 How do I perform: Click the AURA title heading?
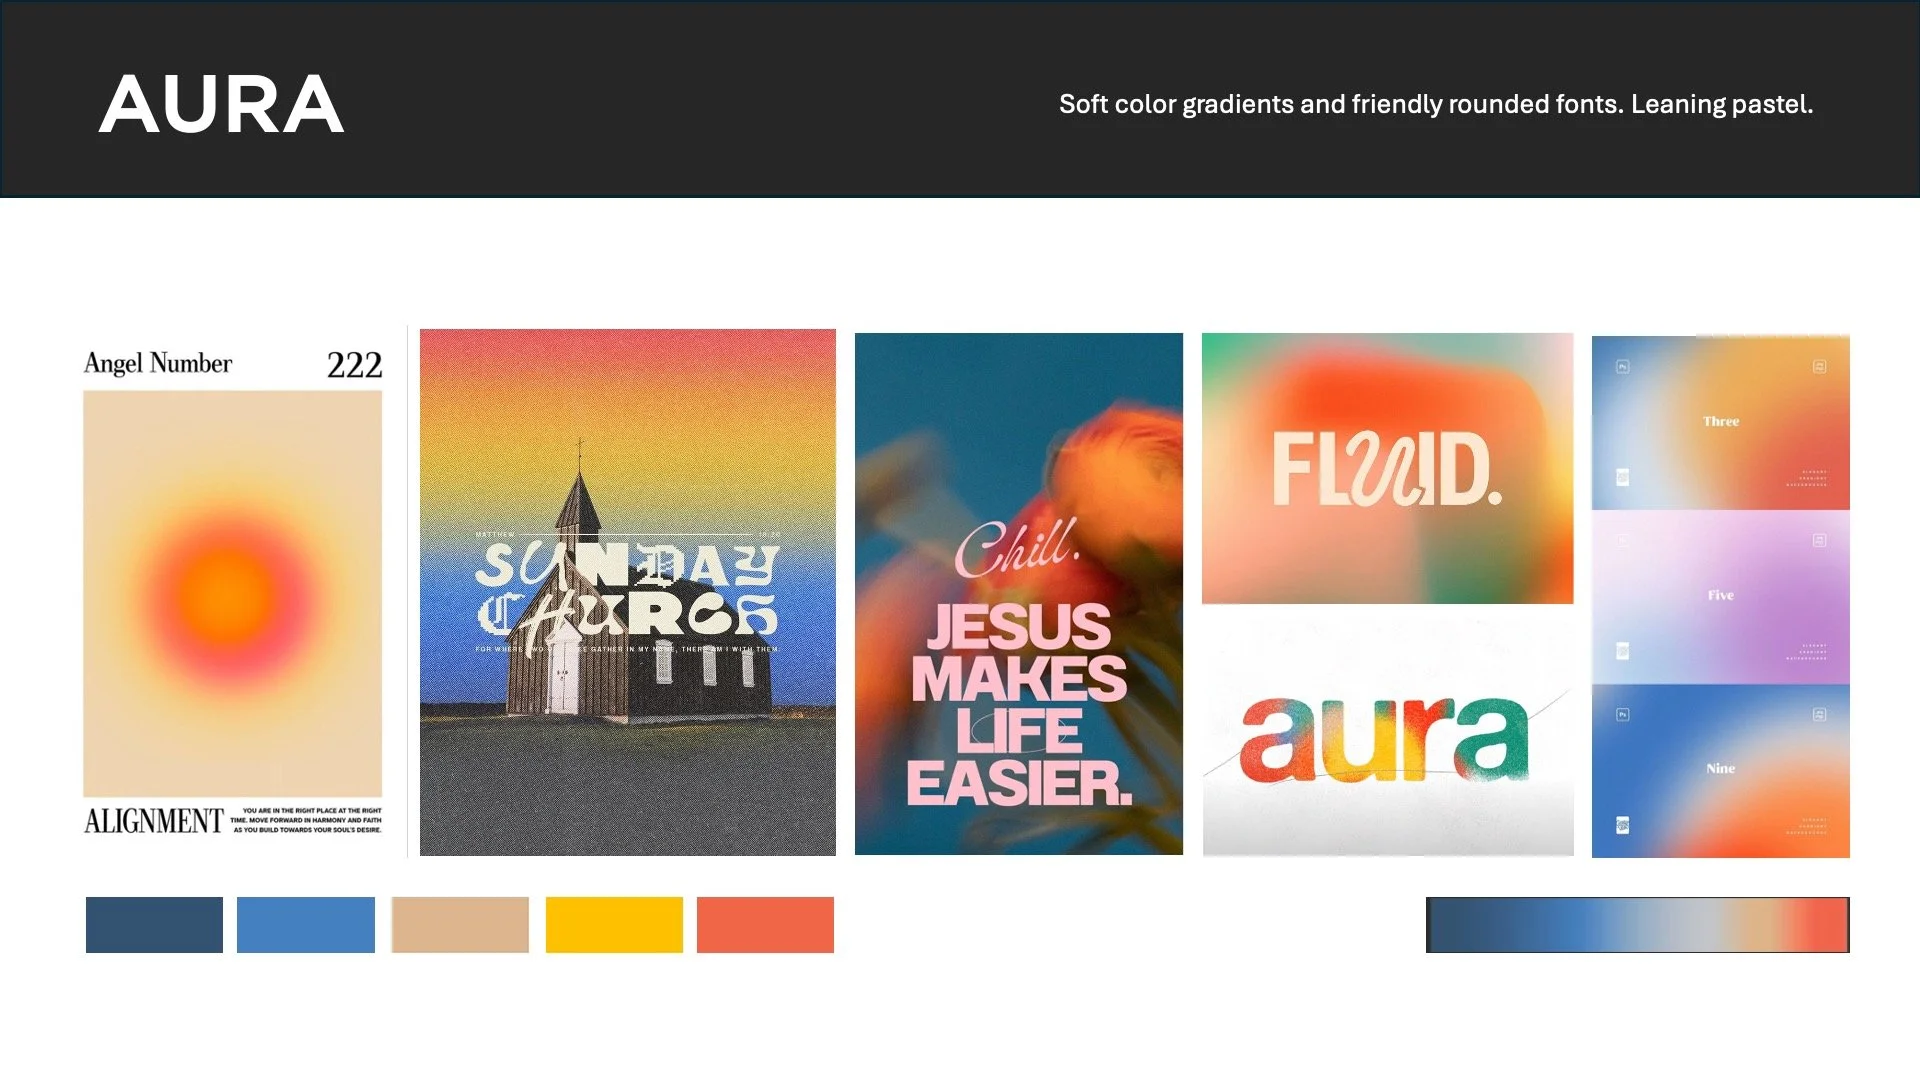pyautogui.click(x=221, y=104)
